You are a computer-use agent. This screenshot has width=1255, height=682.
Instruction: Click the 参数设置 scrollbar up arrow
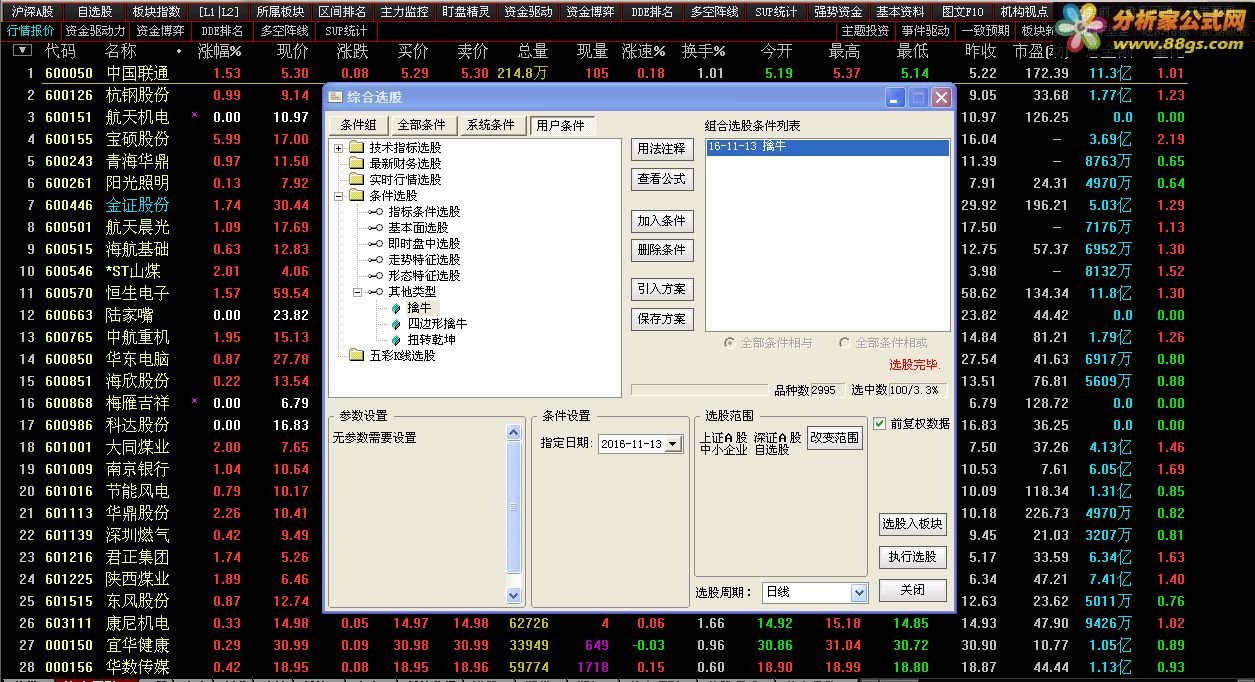point(514,433)
